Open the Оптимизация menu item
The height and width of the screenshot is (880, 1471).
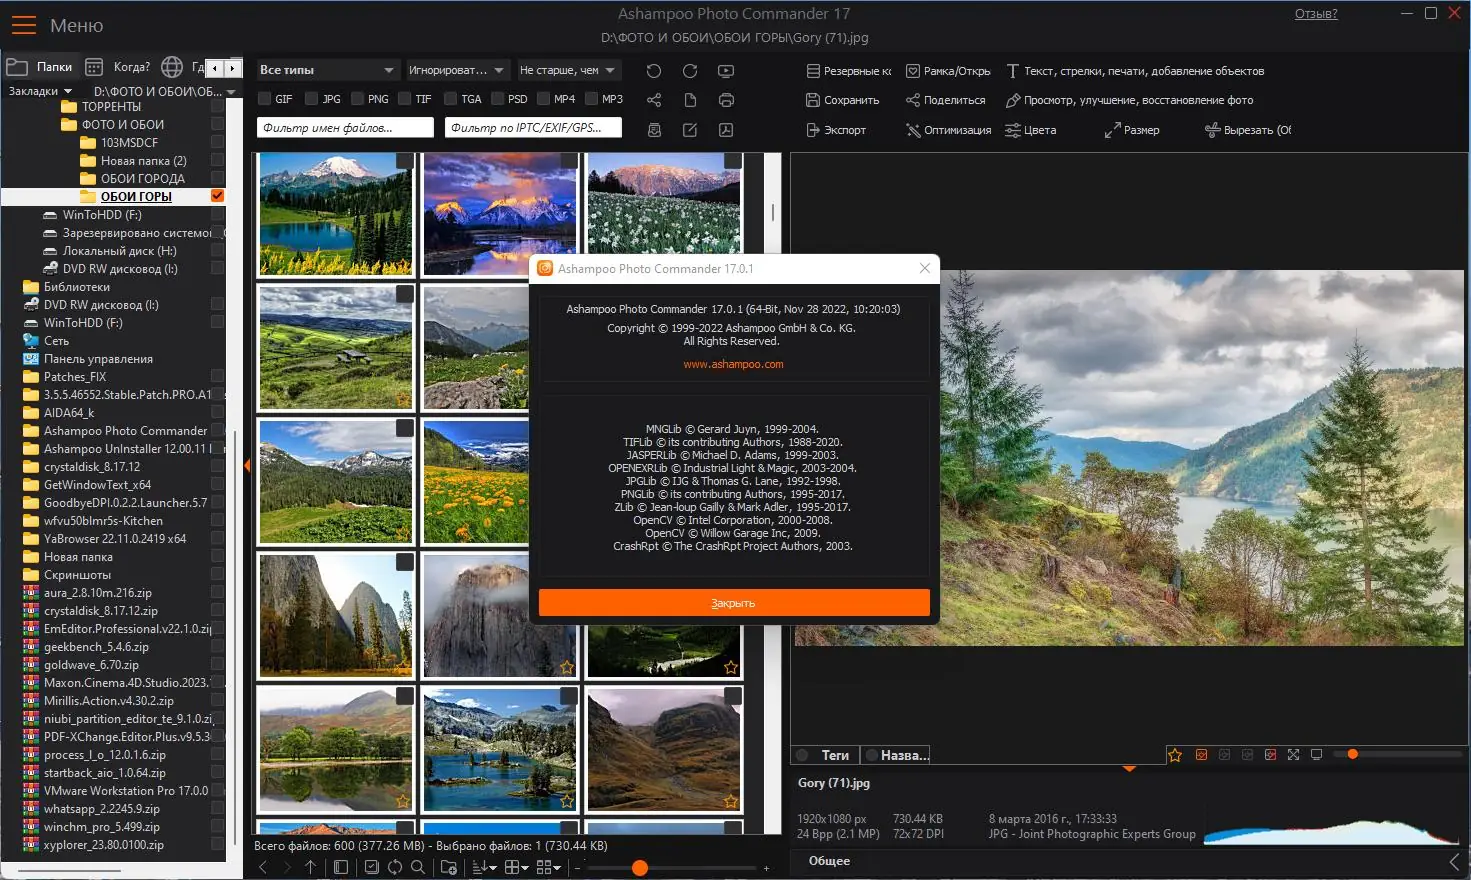[948, 130]
